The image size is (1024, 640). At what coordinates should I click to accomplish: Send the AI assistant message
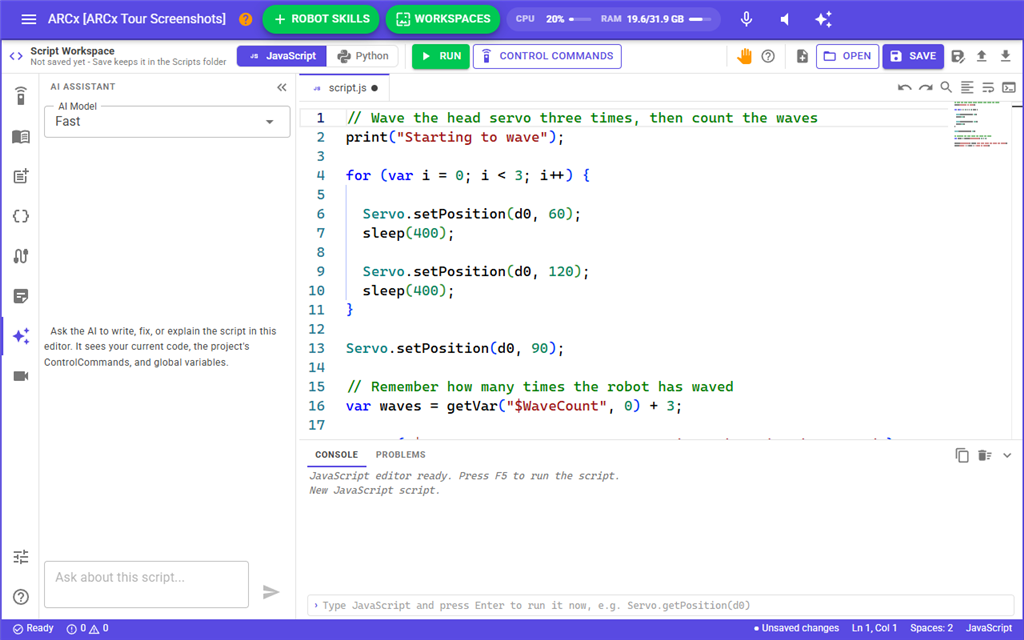[270, 592]
